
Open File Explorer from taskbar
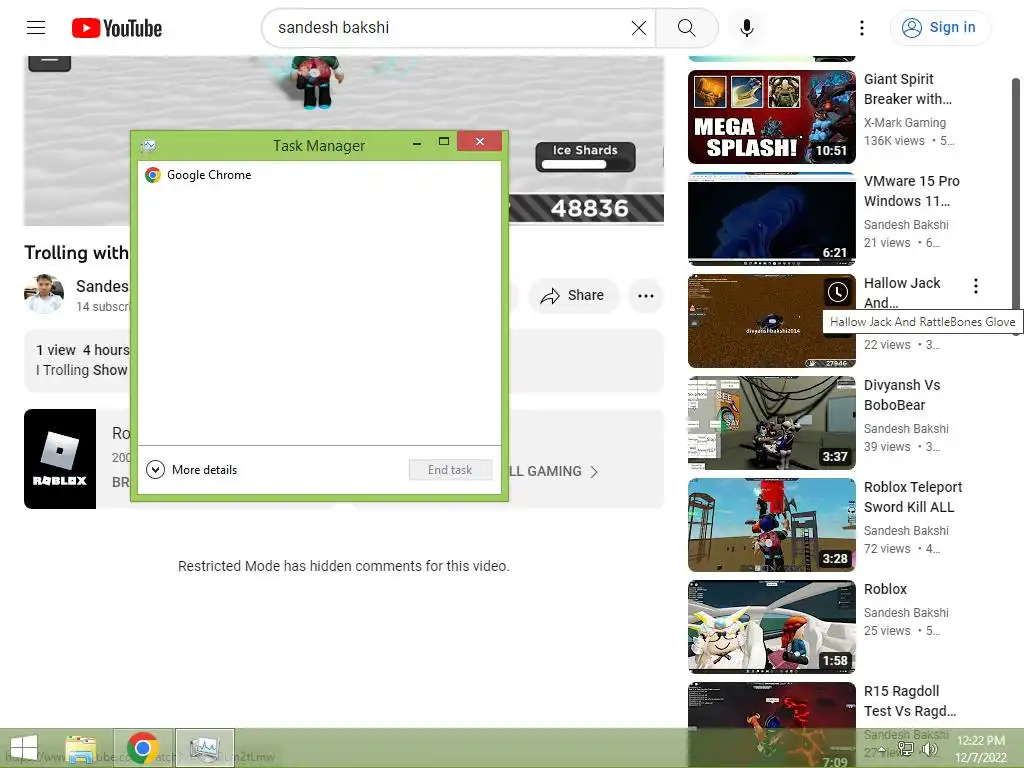[x=81, y=749]
